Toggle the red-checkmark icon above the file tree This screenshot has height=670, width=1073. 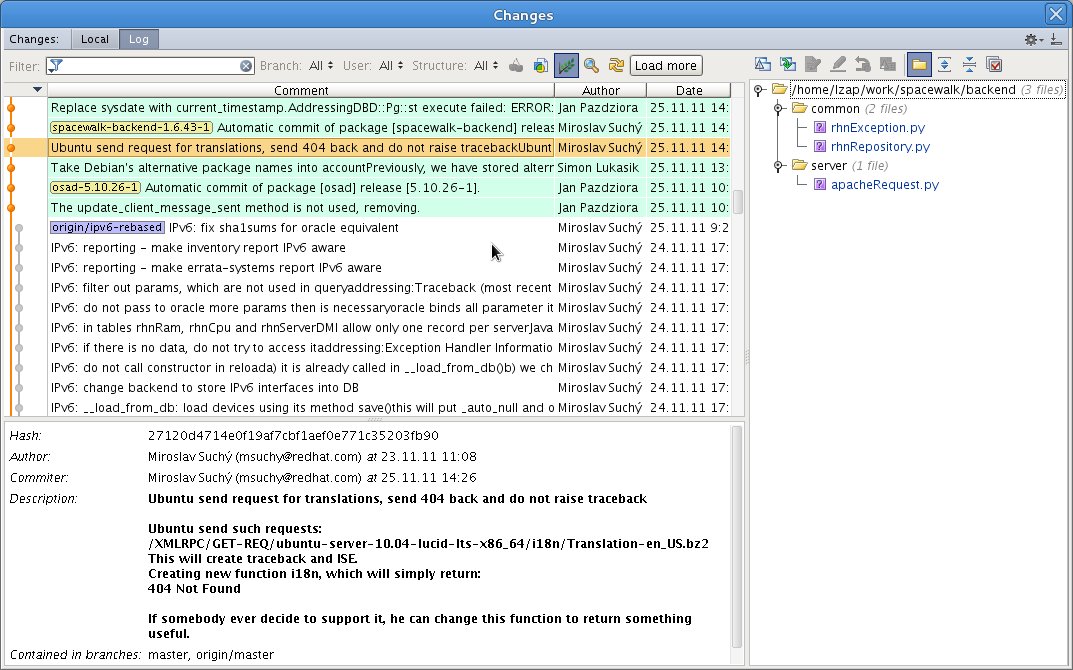(994, 65)
